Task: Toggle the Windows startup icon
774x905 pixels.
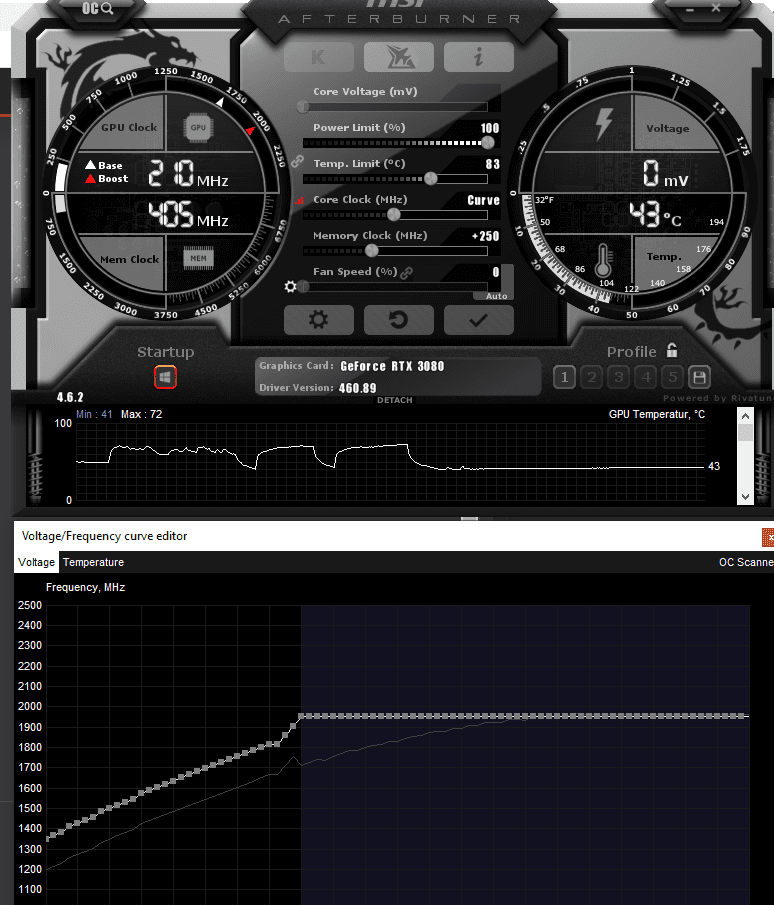Action: [165, 377]
